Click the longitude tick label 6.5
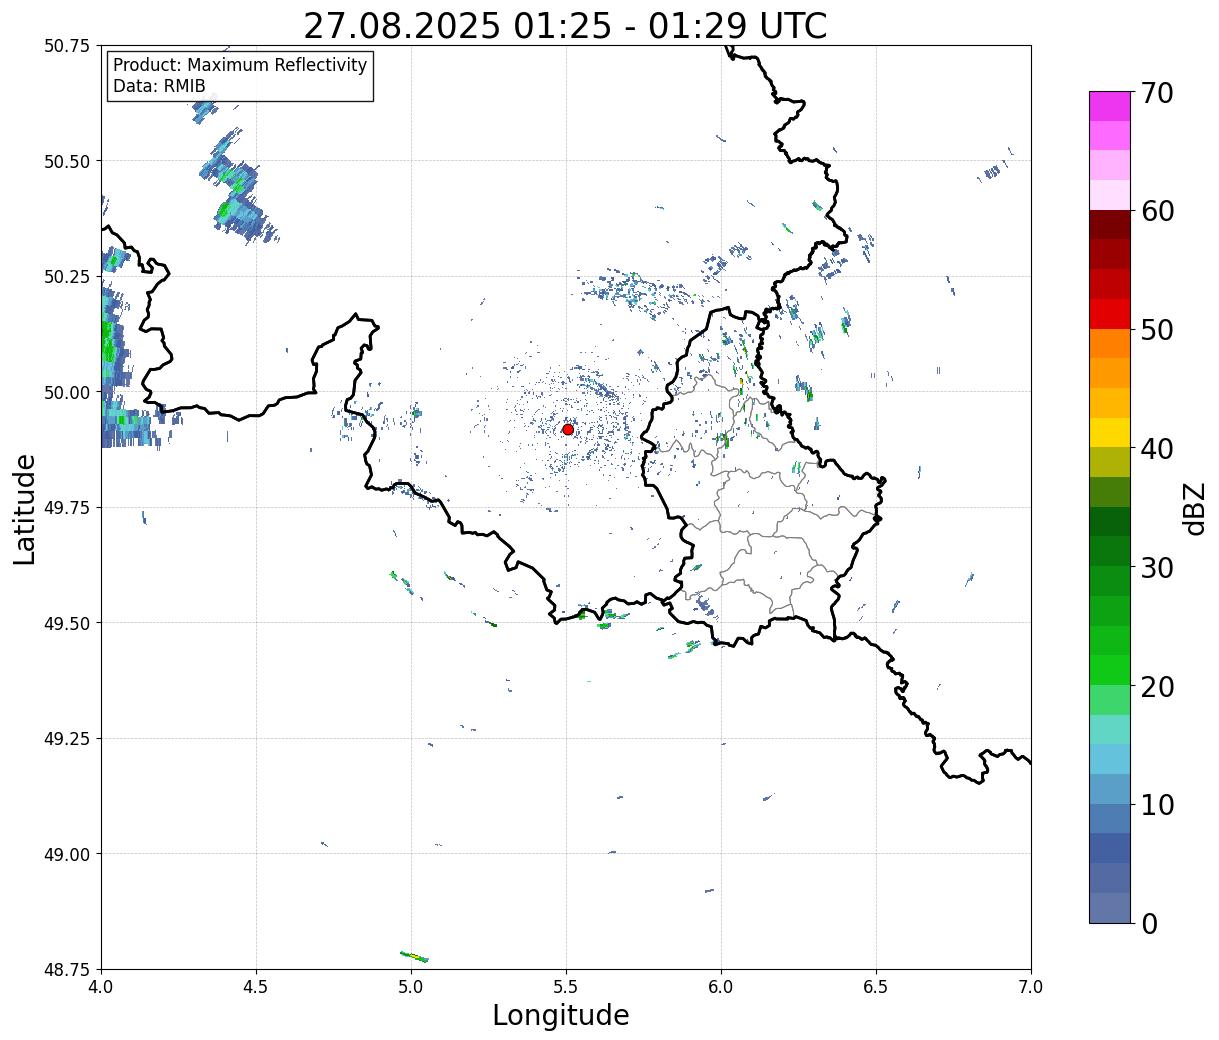The height and width of the screenshot is (1040, 1219). point(876,987)
